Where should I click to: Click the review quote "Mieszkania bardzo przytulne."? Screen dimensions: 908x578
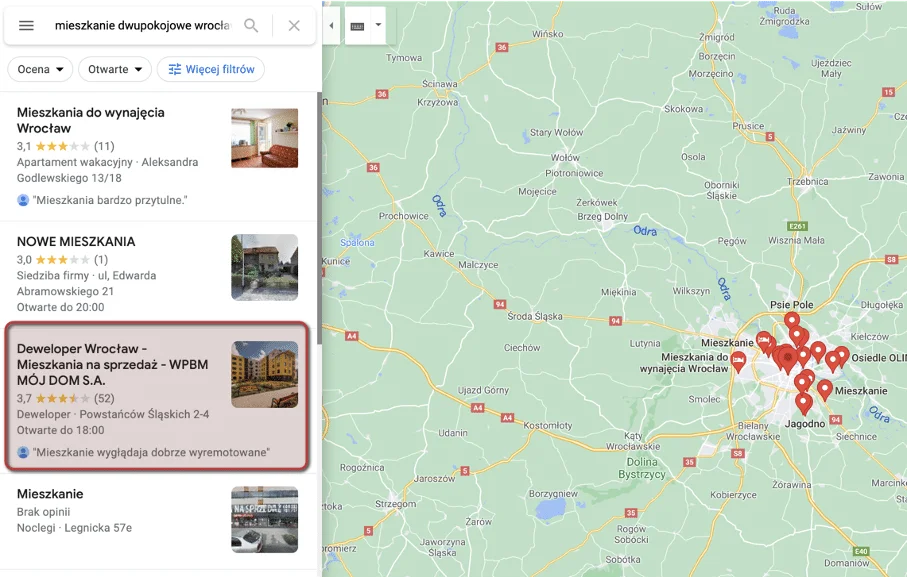tap(110, 200)
